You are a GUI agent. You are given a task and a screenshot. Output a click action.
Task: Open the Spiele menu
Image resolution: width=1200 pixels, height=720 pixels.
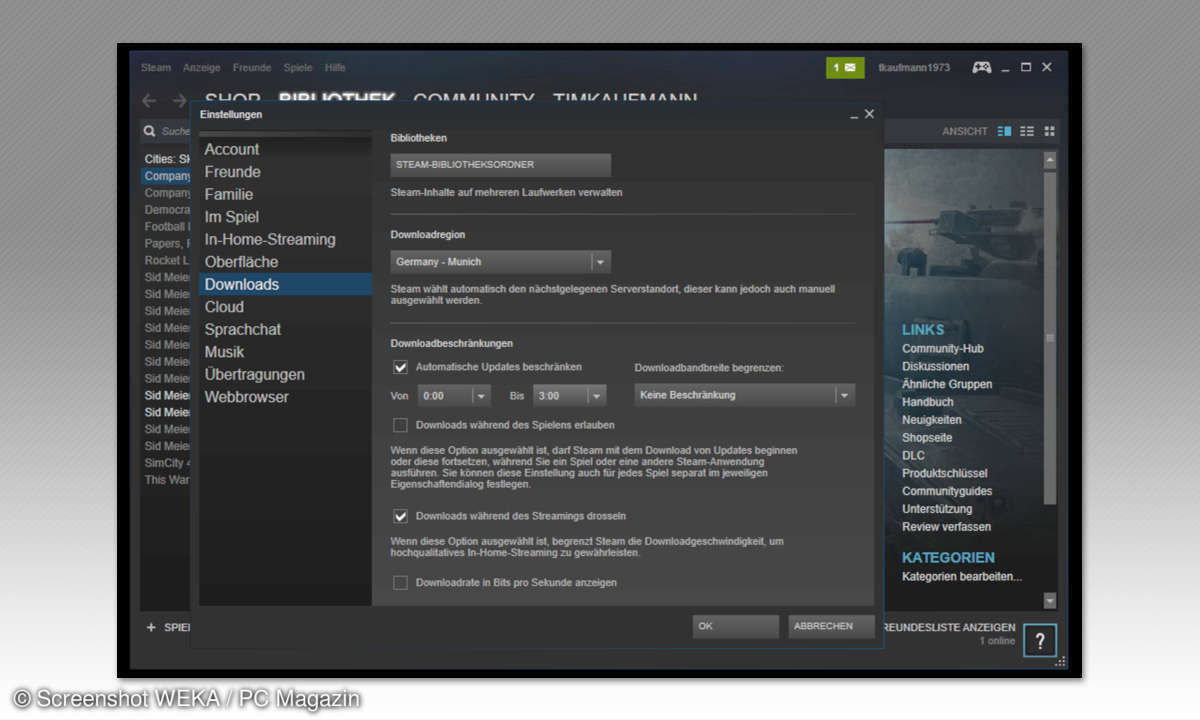tap(298, 68)
